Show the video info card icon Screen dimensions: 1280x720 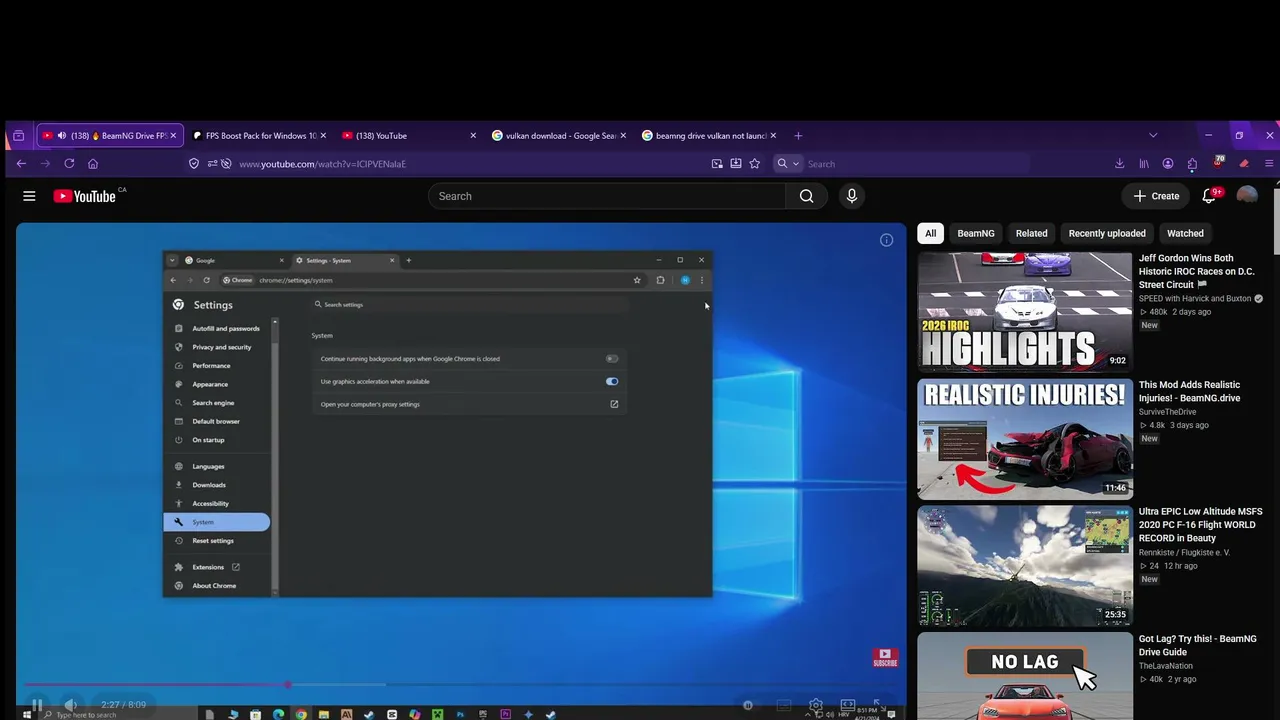pyautogui.click(x=886, y=240)
